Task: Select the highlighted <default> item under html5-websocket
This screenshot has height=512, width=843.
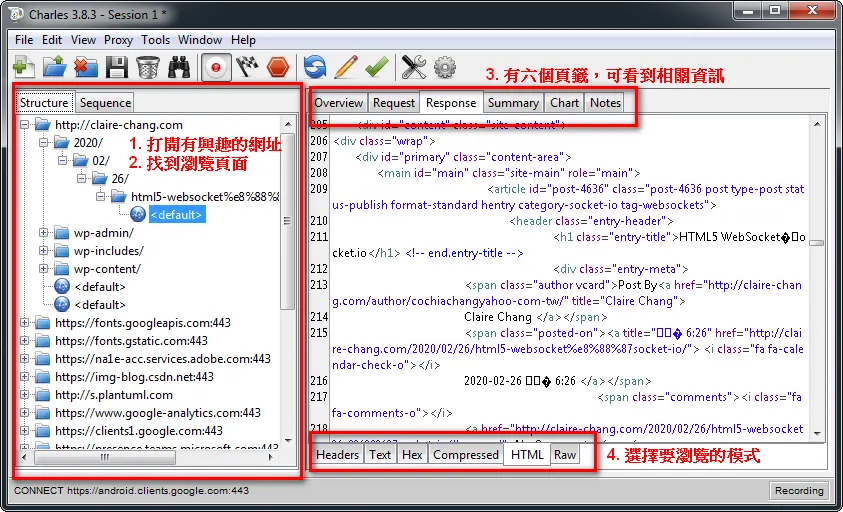Action: [x=176, y=215]
